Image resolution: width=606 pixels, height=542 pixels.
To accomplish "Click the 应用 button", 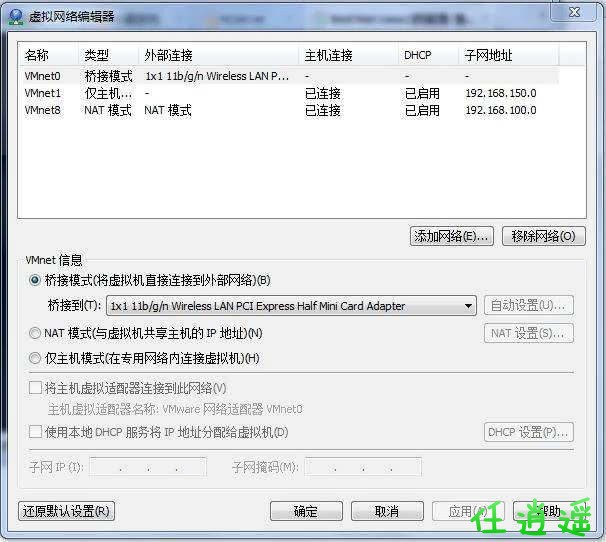I will click(x=468, y=511).
